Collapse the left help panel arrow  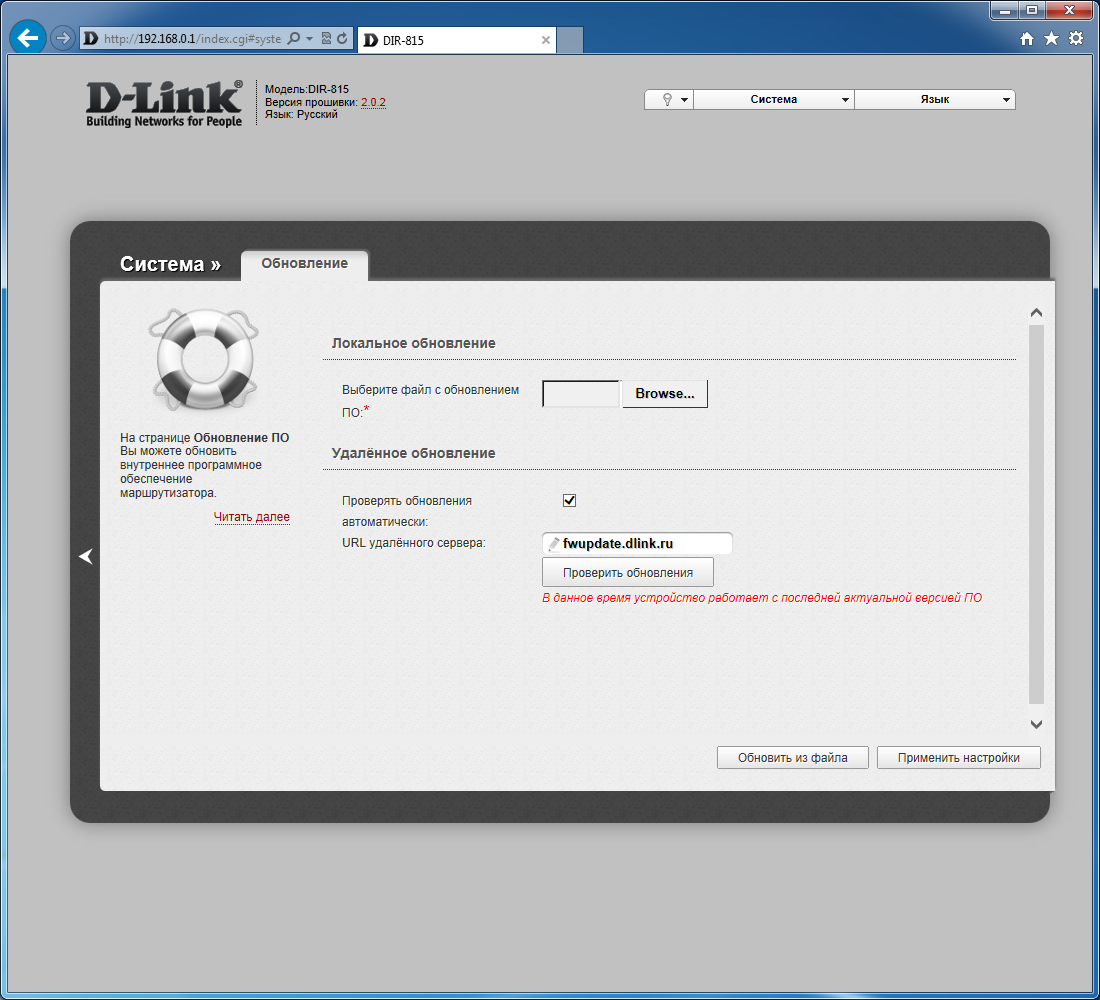click(86, 556)
